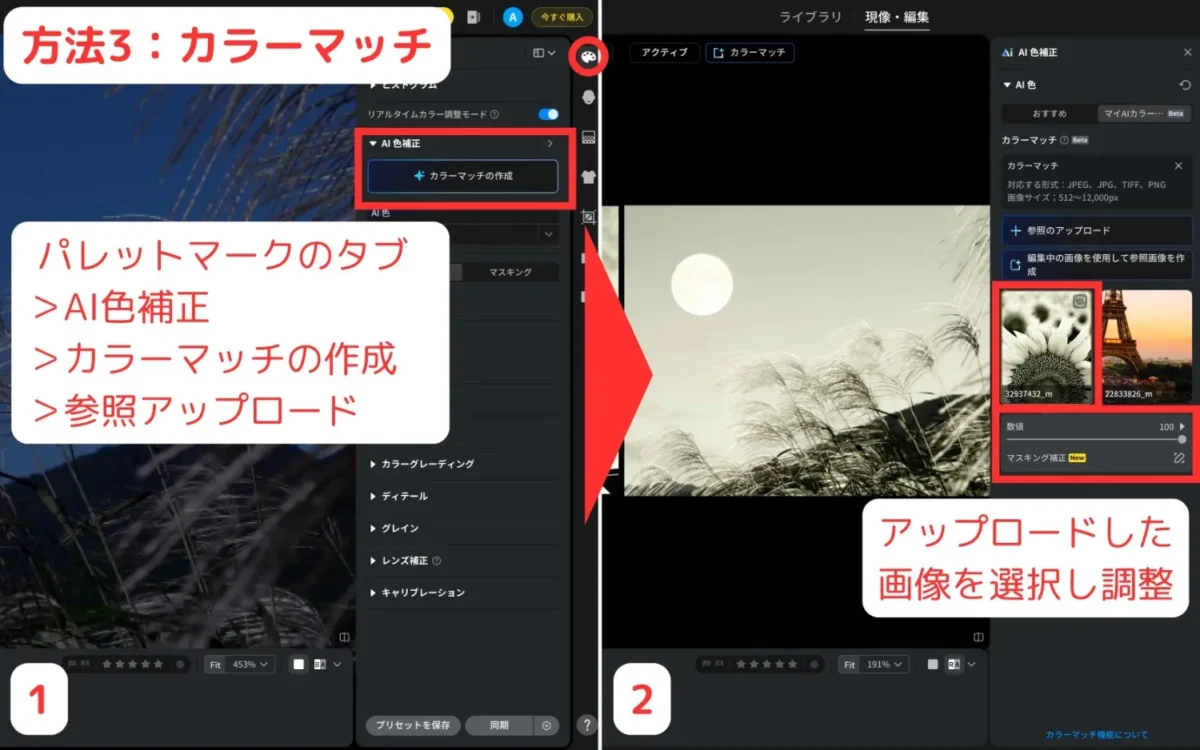The height and width of the screenshot is (750, 1200).
Task: Open カラーマッチ機能について link
Action: [1097, 734]
